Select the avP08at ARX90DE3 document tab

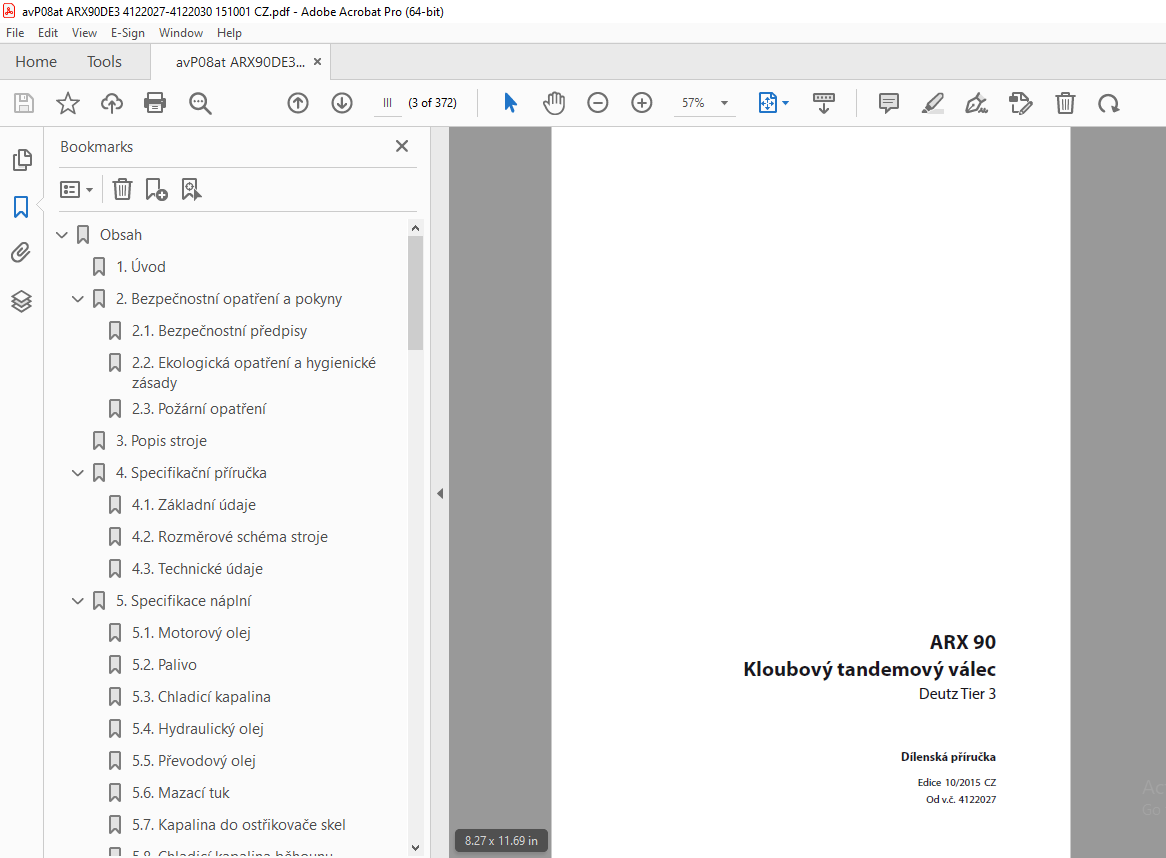pyautogui.click(x=240, y=62)
